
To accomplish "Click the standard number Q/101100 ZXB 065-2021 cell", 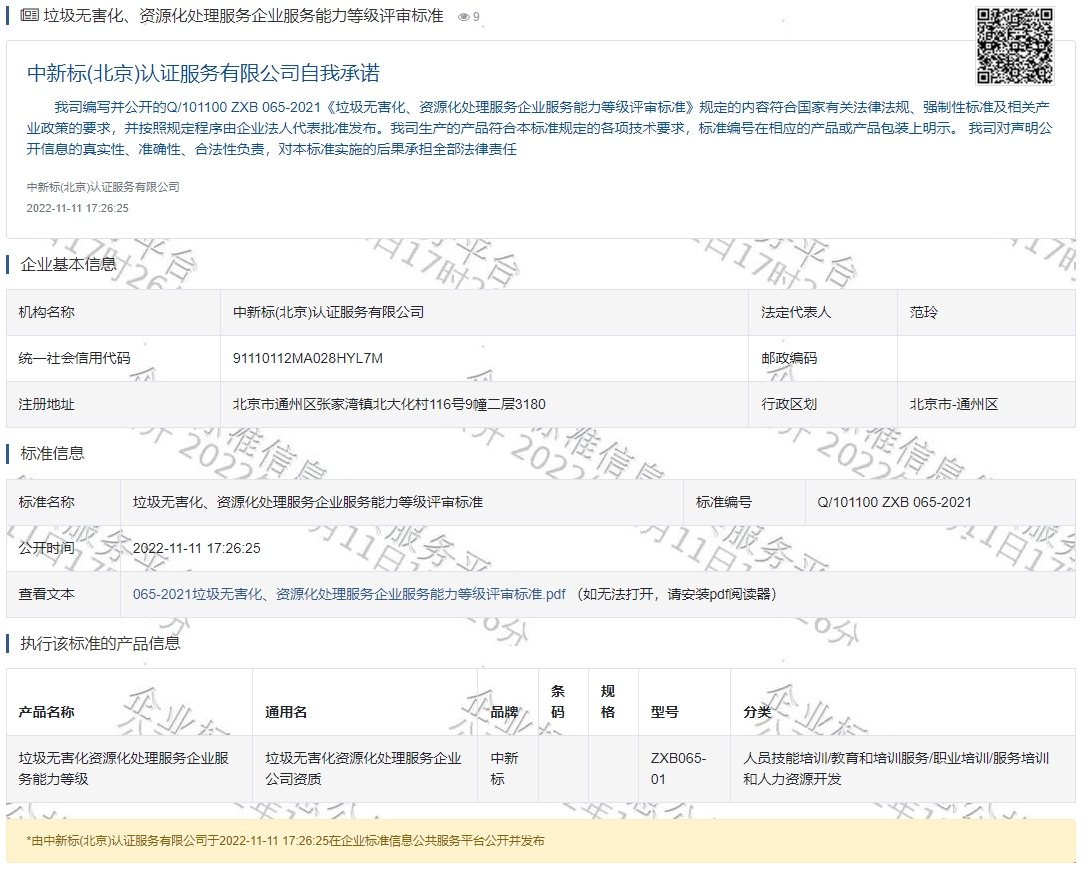I will tap(894, 502).
